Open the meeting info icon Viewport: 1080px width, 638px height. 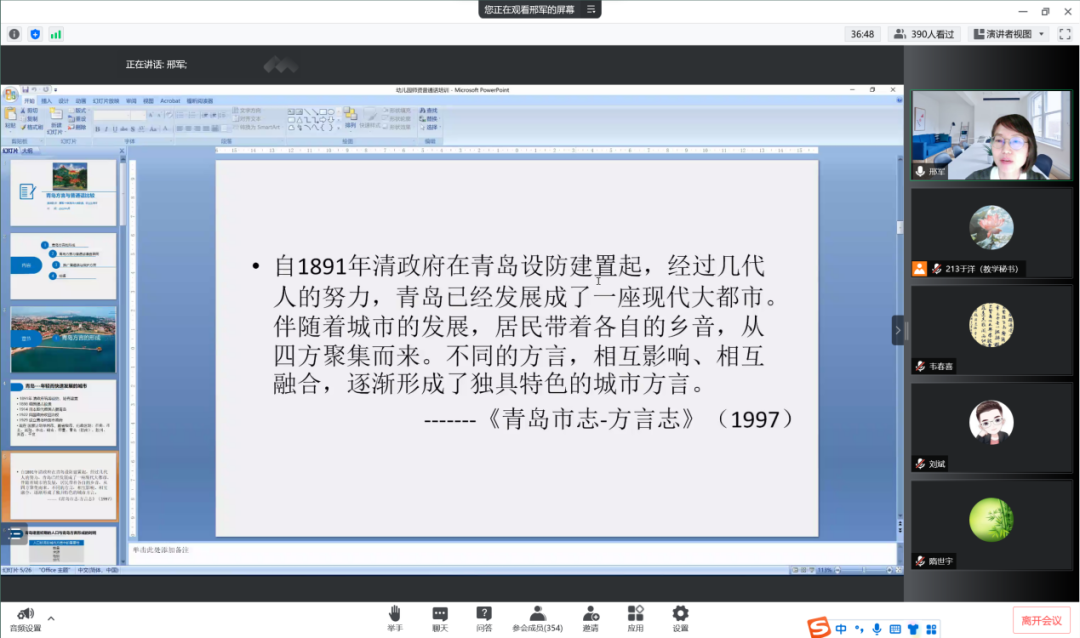14,34
